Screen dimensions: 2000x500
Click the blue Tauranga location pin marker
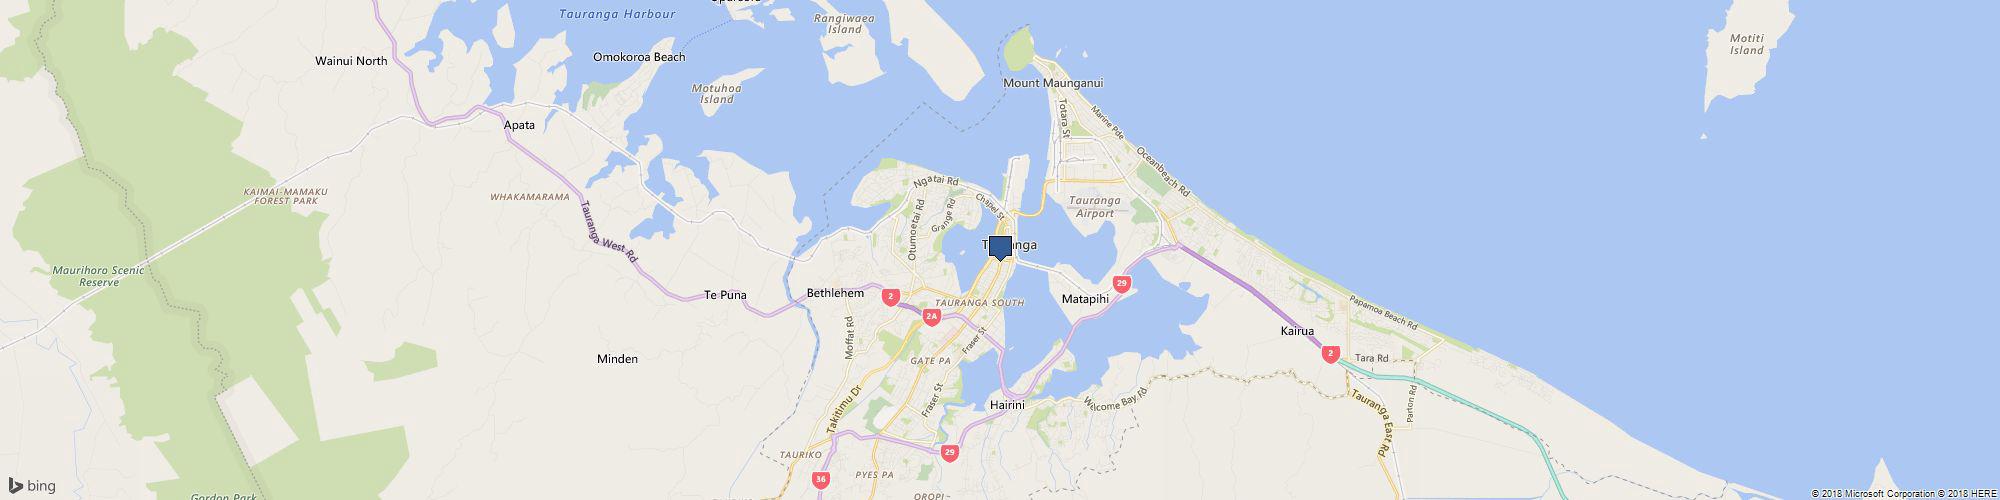[1000, 248]
